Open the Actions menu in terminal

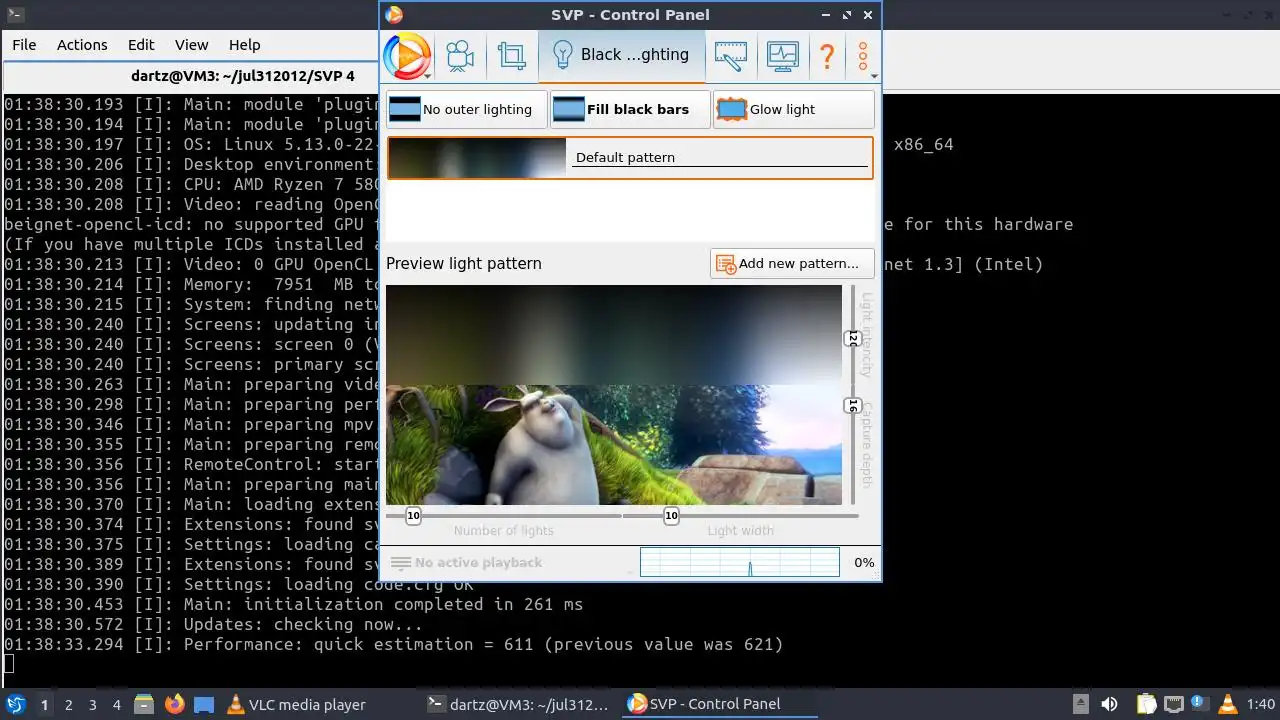(x=82, y=45)
